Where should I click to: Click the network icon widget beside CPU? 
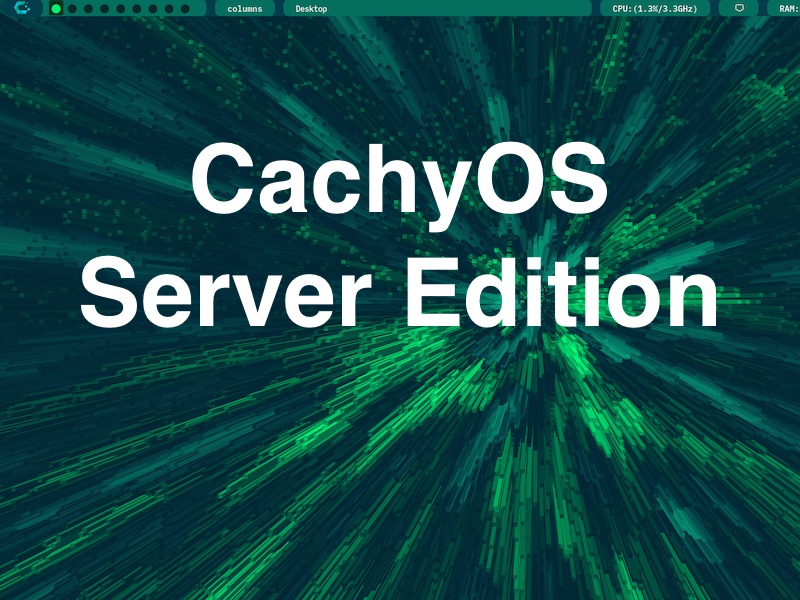click(x=739, y=8)
